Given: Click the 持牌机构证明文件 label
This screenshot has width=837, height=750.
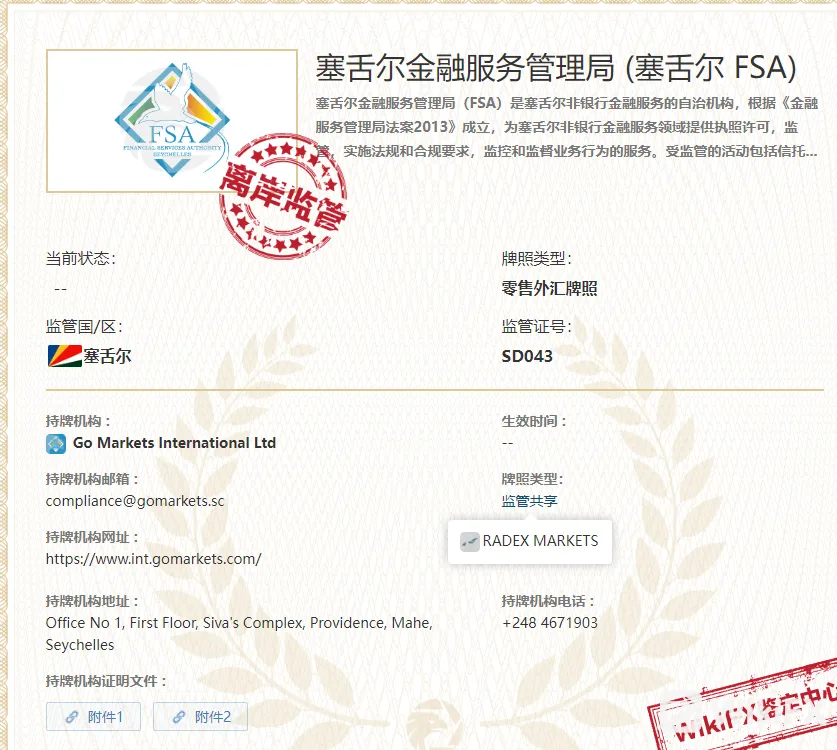Looking at the screenshot, I should click(x=106, y=681).
